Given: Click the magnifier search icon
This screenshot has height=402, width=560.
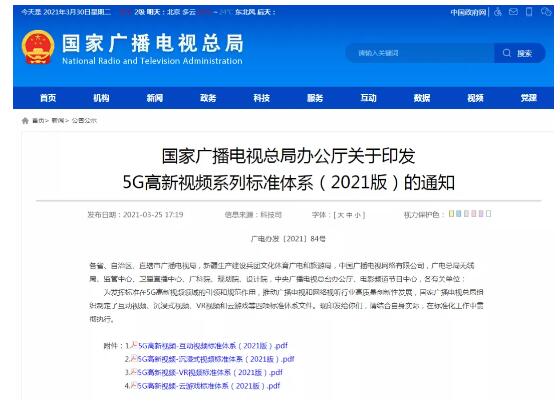Looking at the screenshot, I should pos(506,53).
